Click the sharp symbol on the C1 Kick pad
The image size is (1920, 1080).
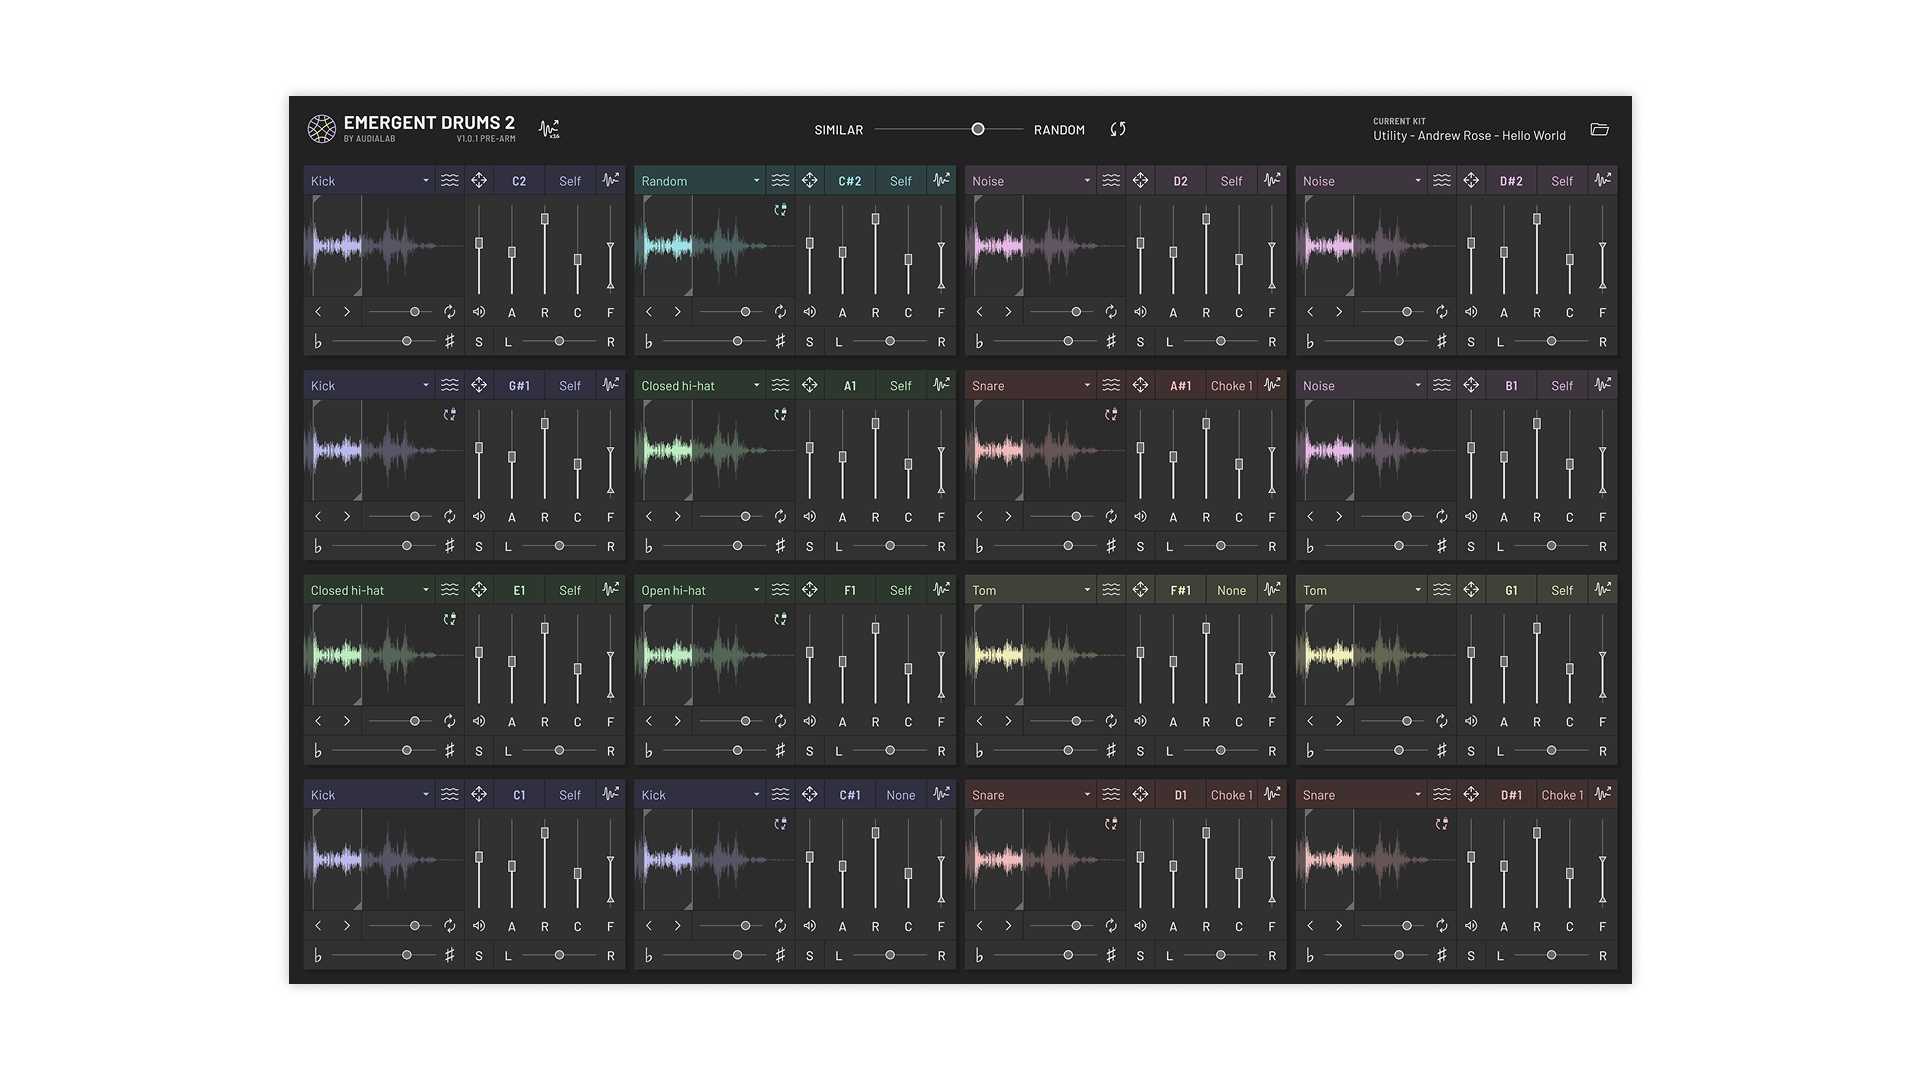point(449,956)
